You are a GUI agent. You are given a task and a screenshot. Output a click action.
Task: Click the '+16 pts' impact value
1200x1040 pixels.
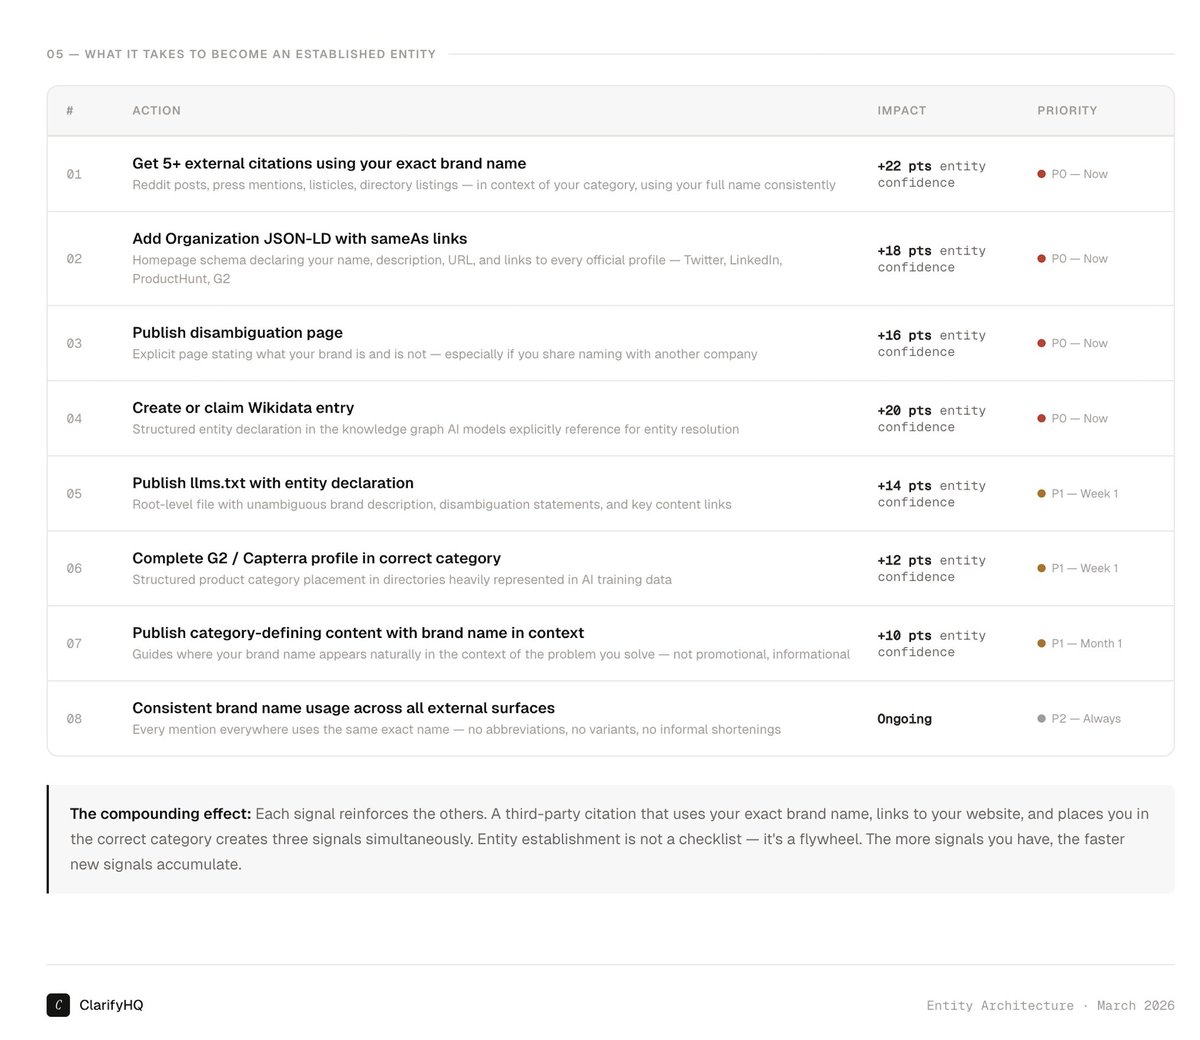(904, 335)
